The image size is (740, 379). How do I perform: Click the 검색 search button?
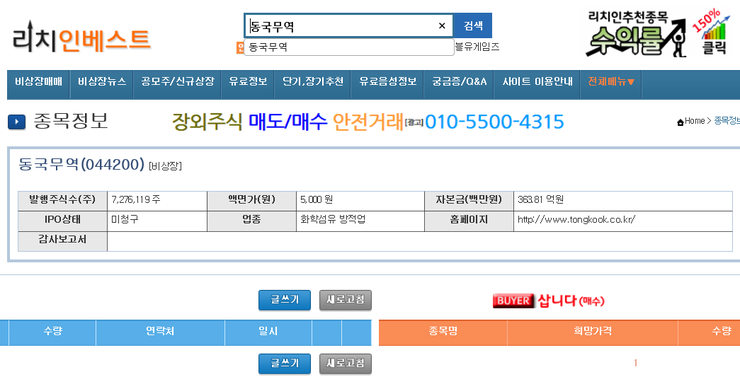pos(473,25)
